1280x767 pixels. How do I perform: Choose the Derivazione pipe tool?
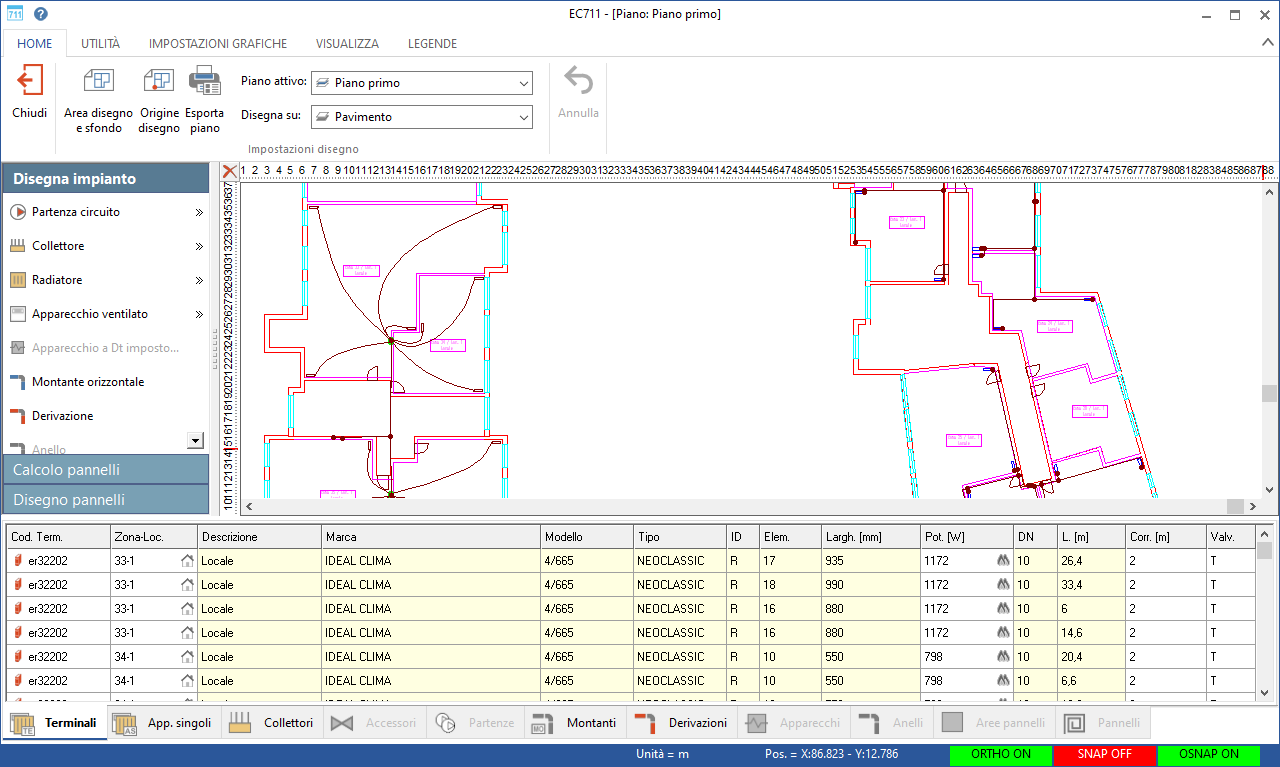[x=62, y=416]
